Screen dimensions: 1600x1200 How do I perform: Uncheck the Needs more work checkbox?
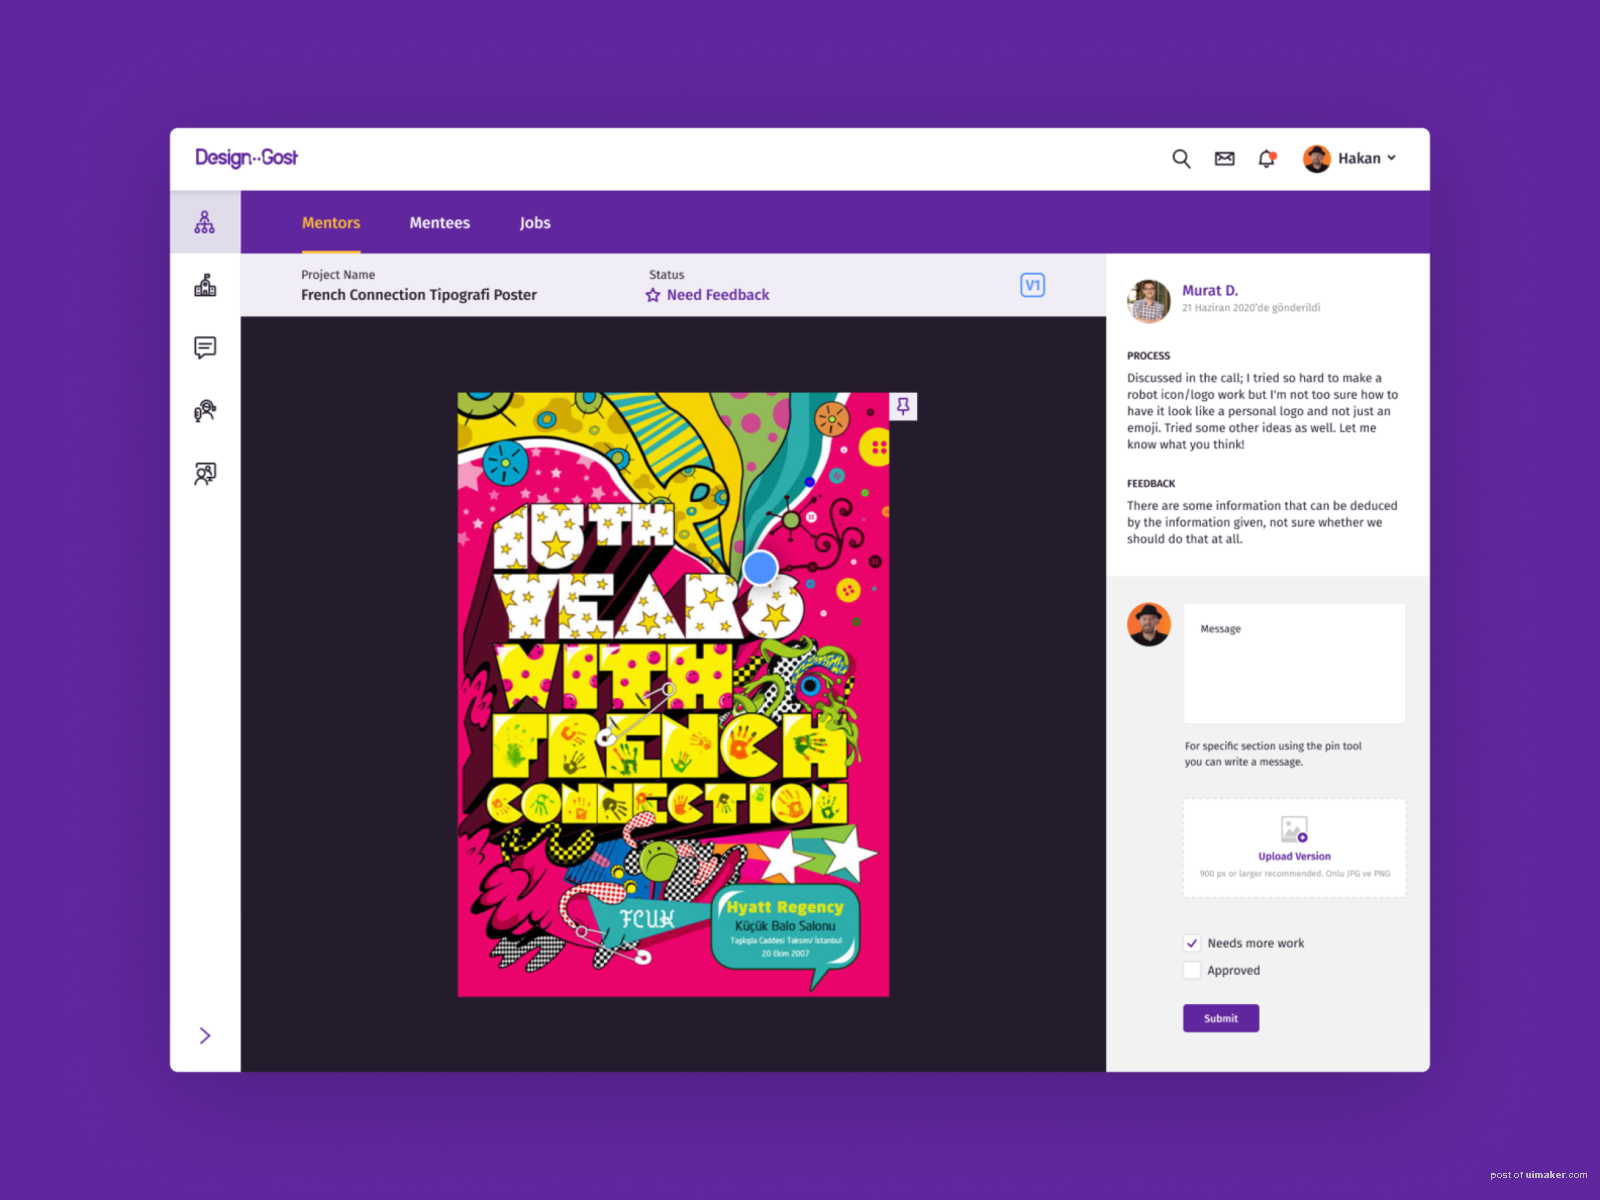point(1192,943)
